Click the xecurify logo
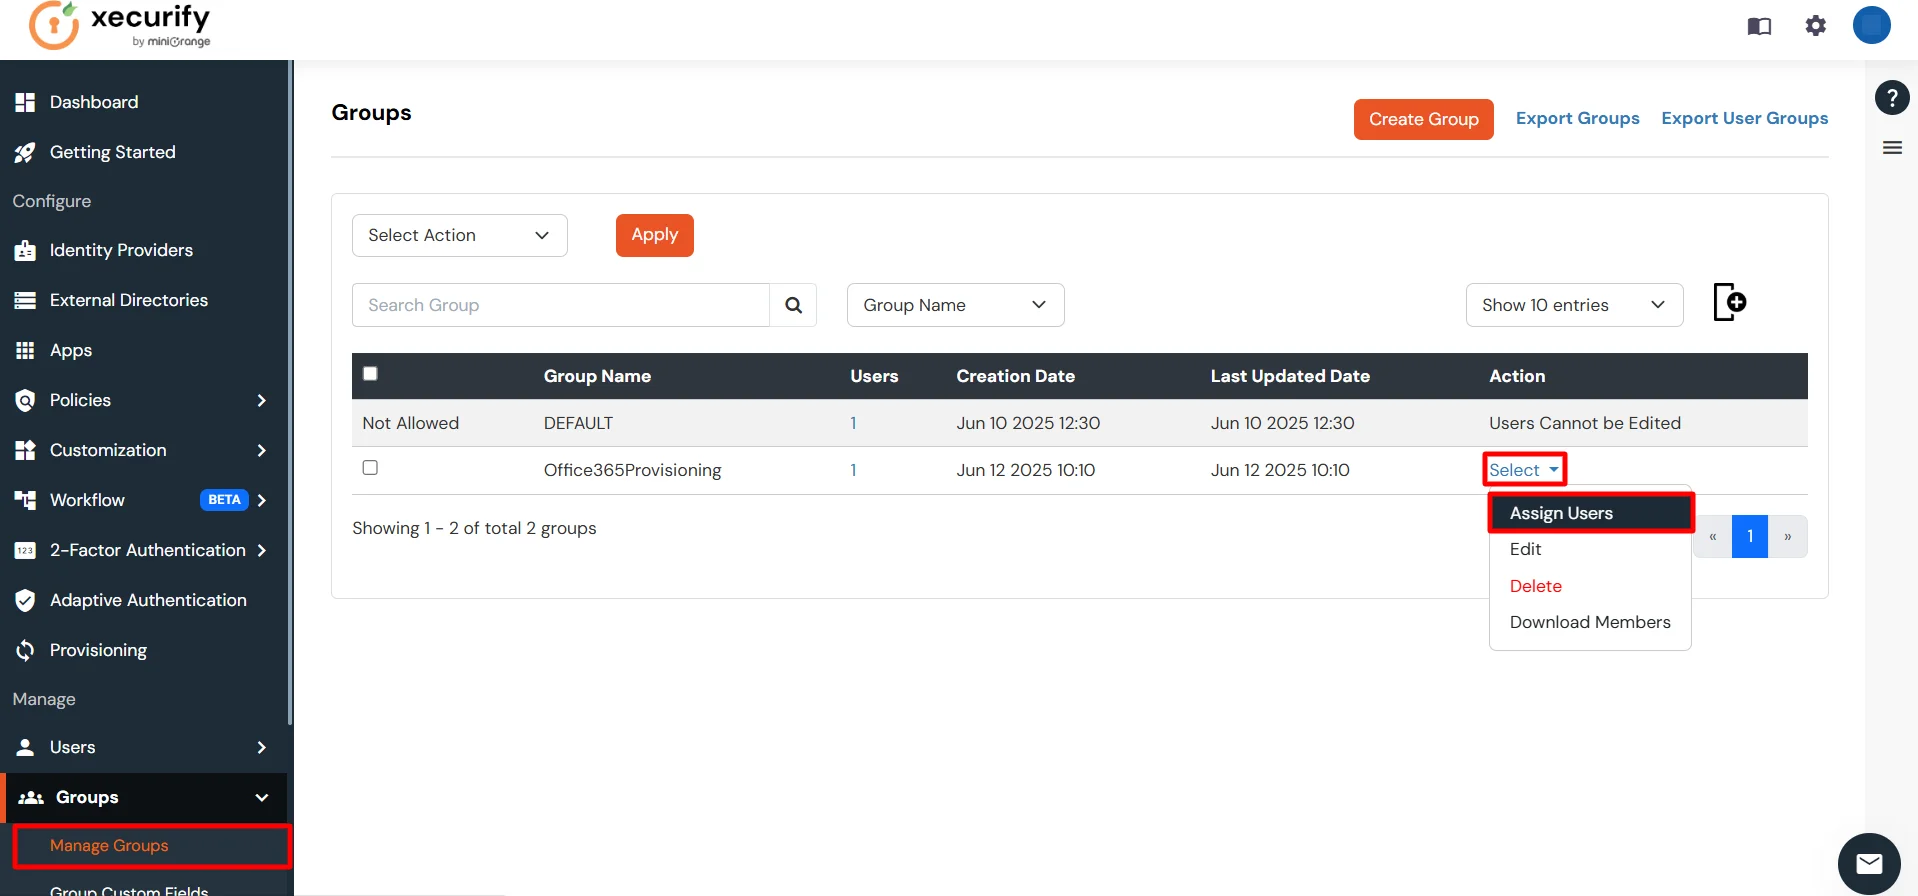 (x=120, y=26)
